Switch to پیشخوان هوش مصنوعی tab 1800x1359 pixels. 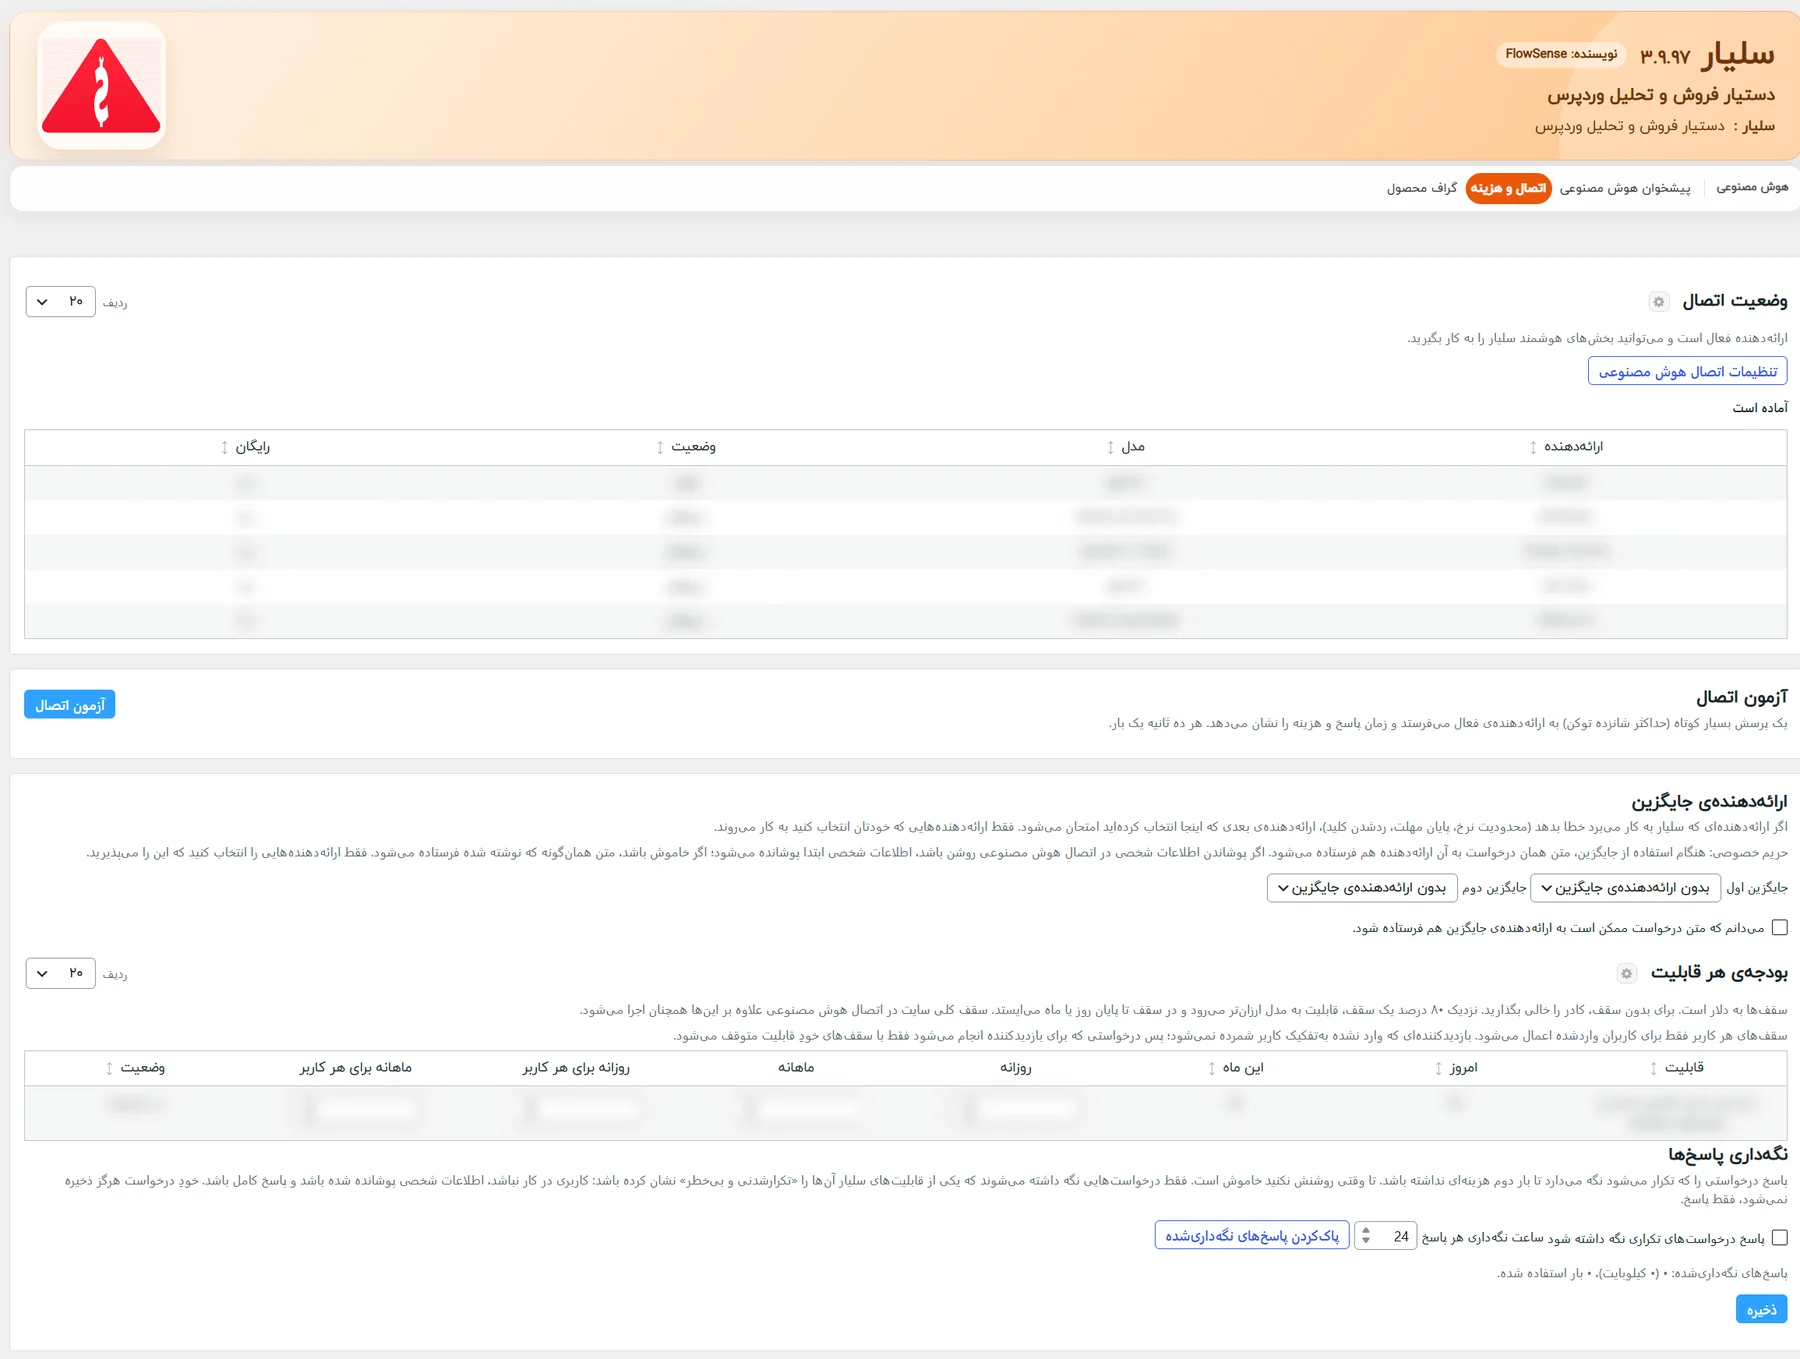1625,188
